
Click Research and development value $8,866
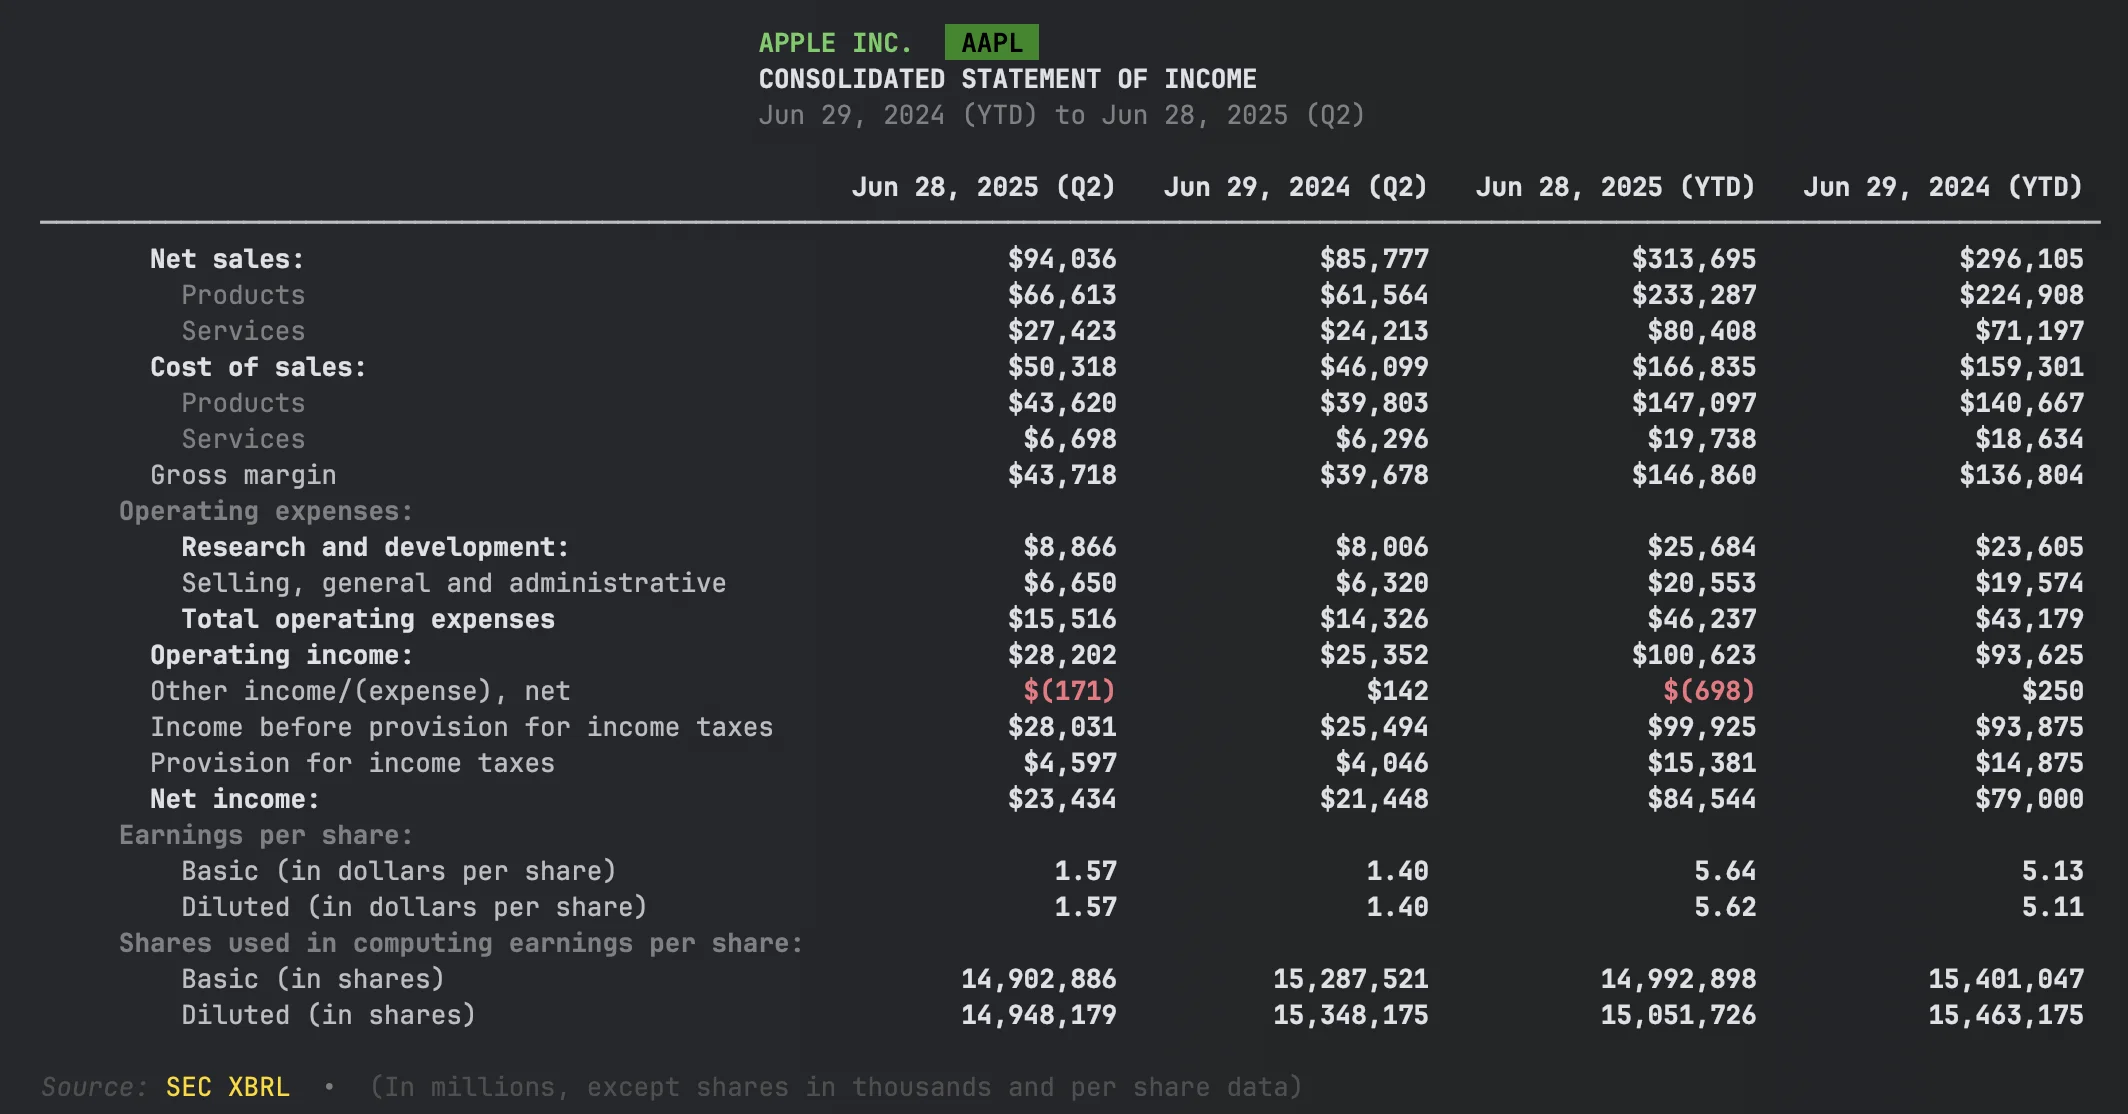click(1070, 547)
